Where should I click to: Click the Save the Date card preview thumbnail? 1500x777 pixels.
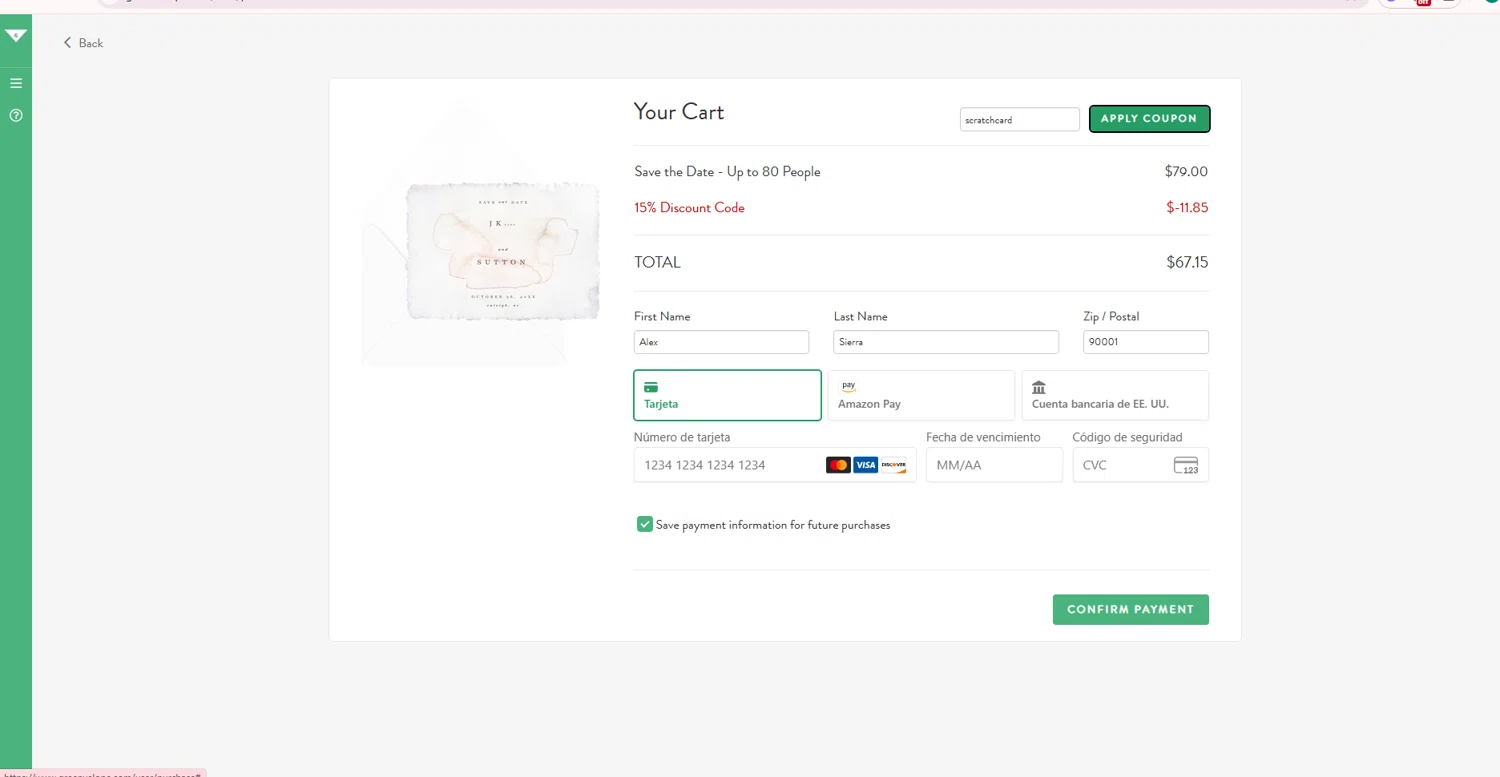[502, 252]
